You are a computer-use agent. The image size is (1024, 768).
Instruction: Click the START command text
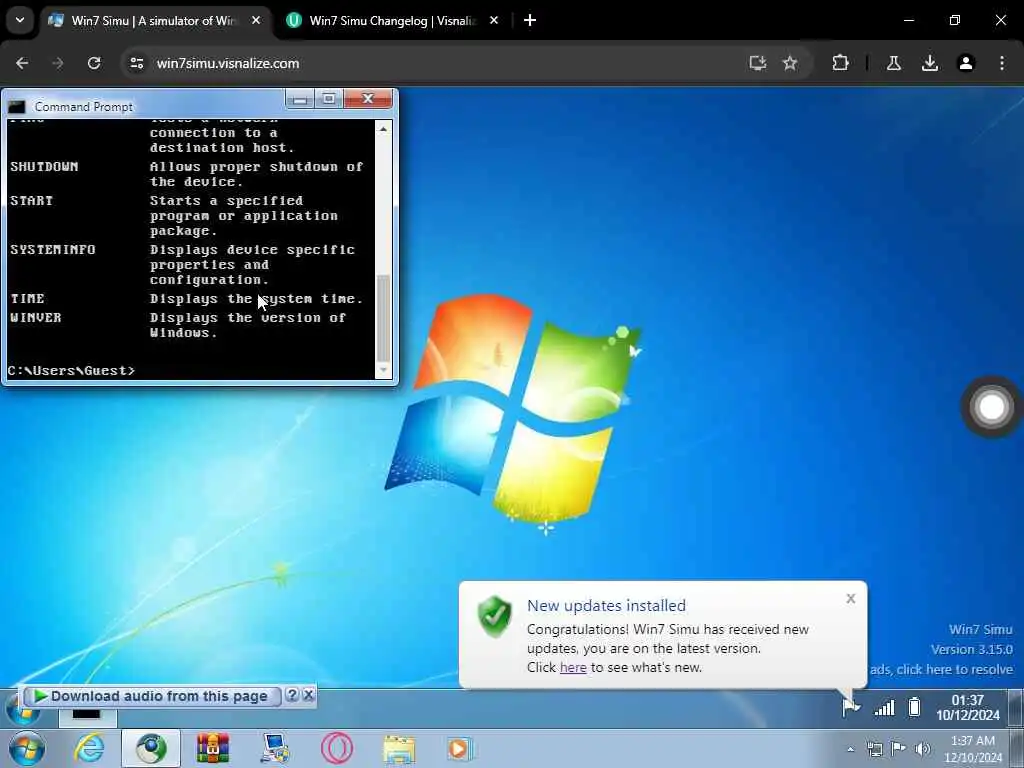point(31,200)
